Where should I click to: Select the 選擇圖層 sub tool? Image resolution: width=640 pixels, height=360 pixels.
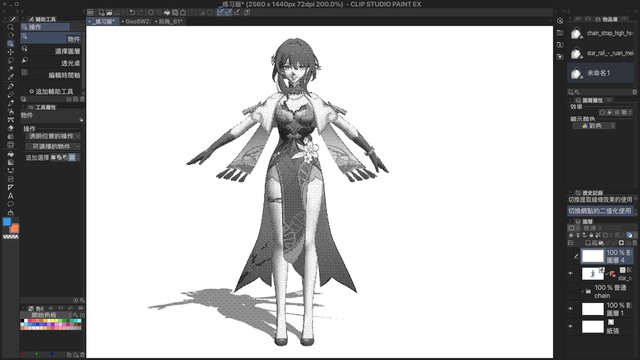pos(51,51)
